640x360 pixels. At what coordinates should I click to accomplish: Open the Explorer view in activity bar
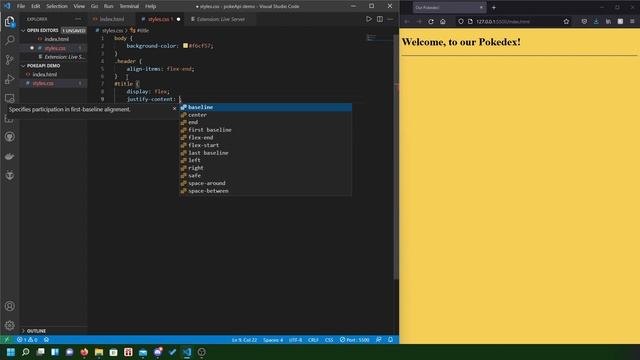pos(9,21)
